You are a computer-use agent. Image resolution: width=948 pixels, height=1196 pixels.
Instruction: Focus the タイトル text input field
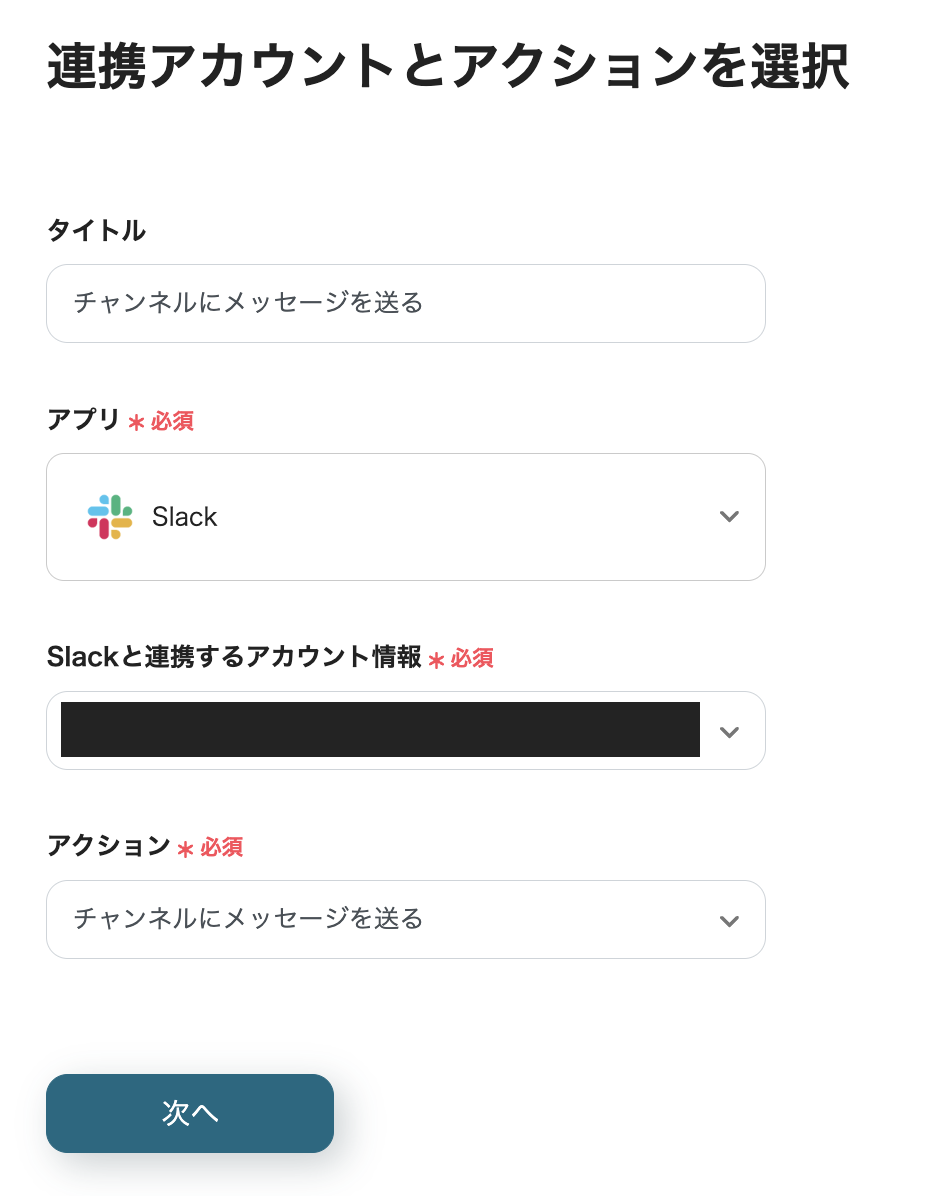coord(405,303)
